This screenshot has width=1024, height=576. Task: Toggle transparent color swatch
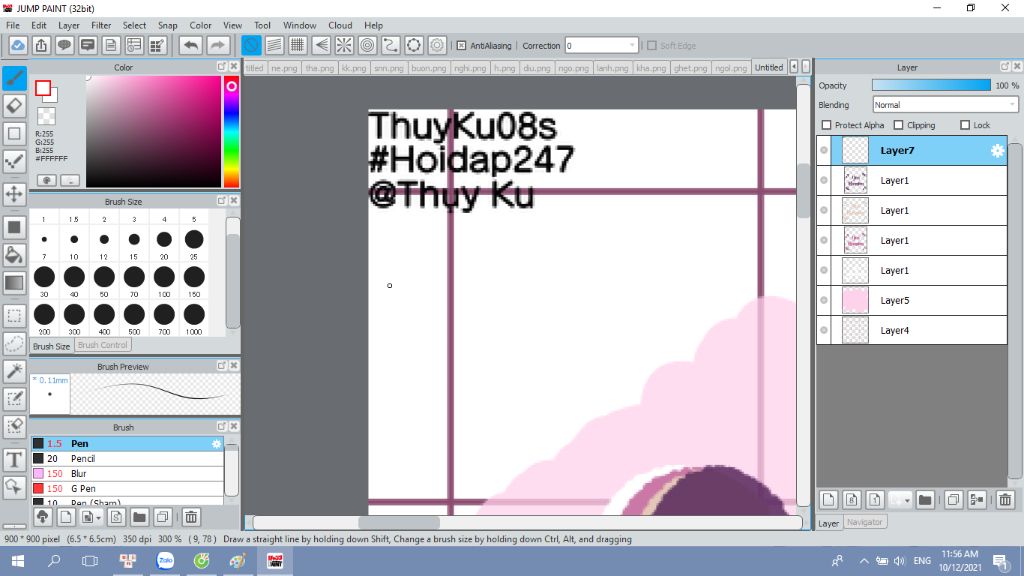pyautogui.click(x=46, y=116)
